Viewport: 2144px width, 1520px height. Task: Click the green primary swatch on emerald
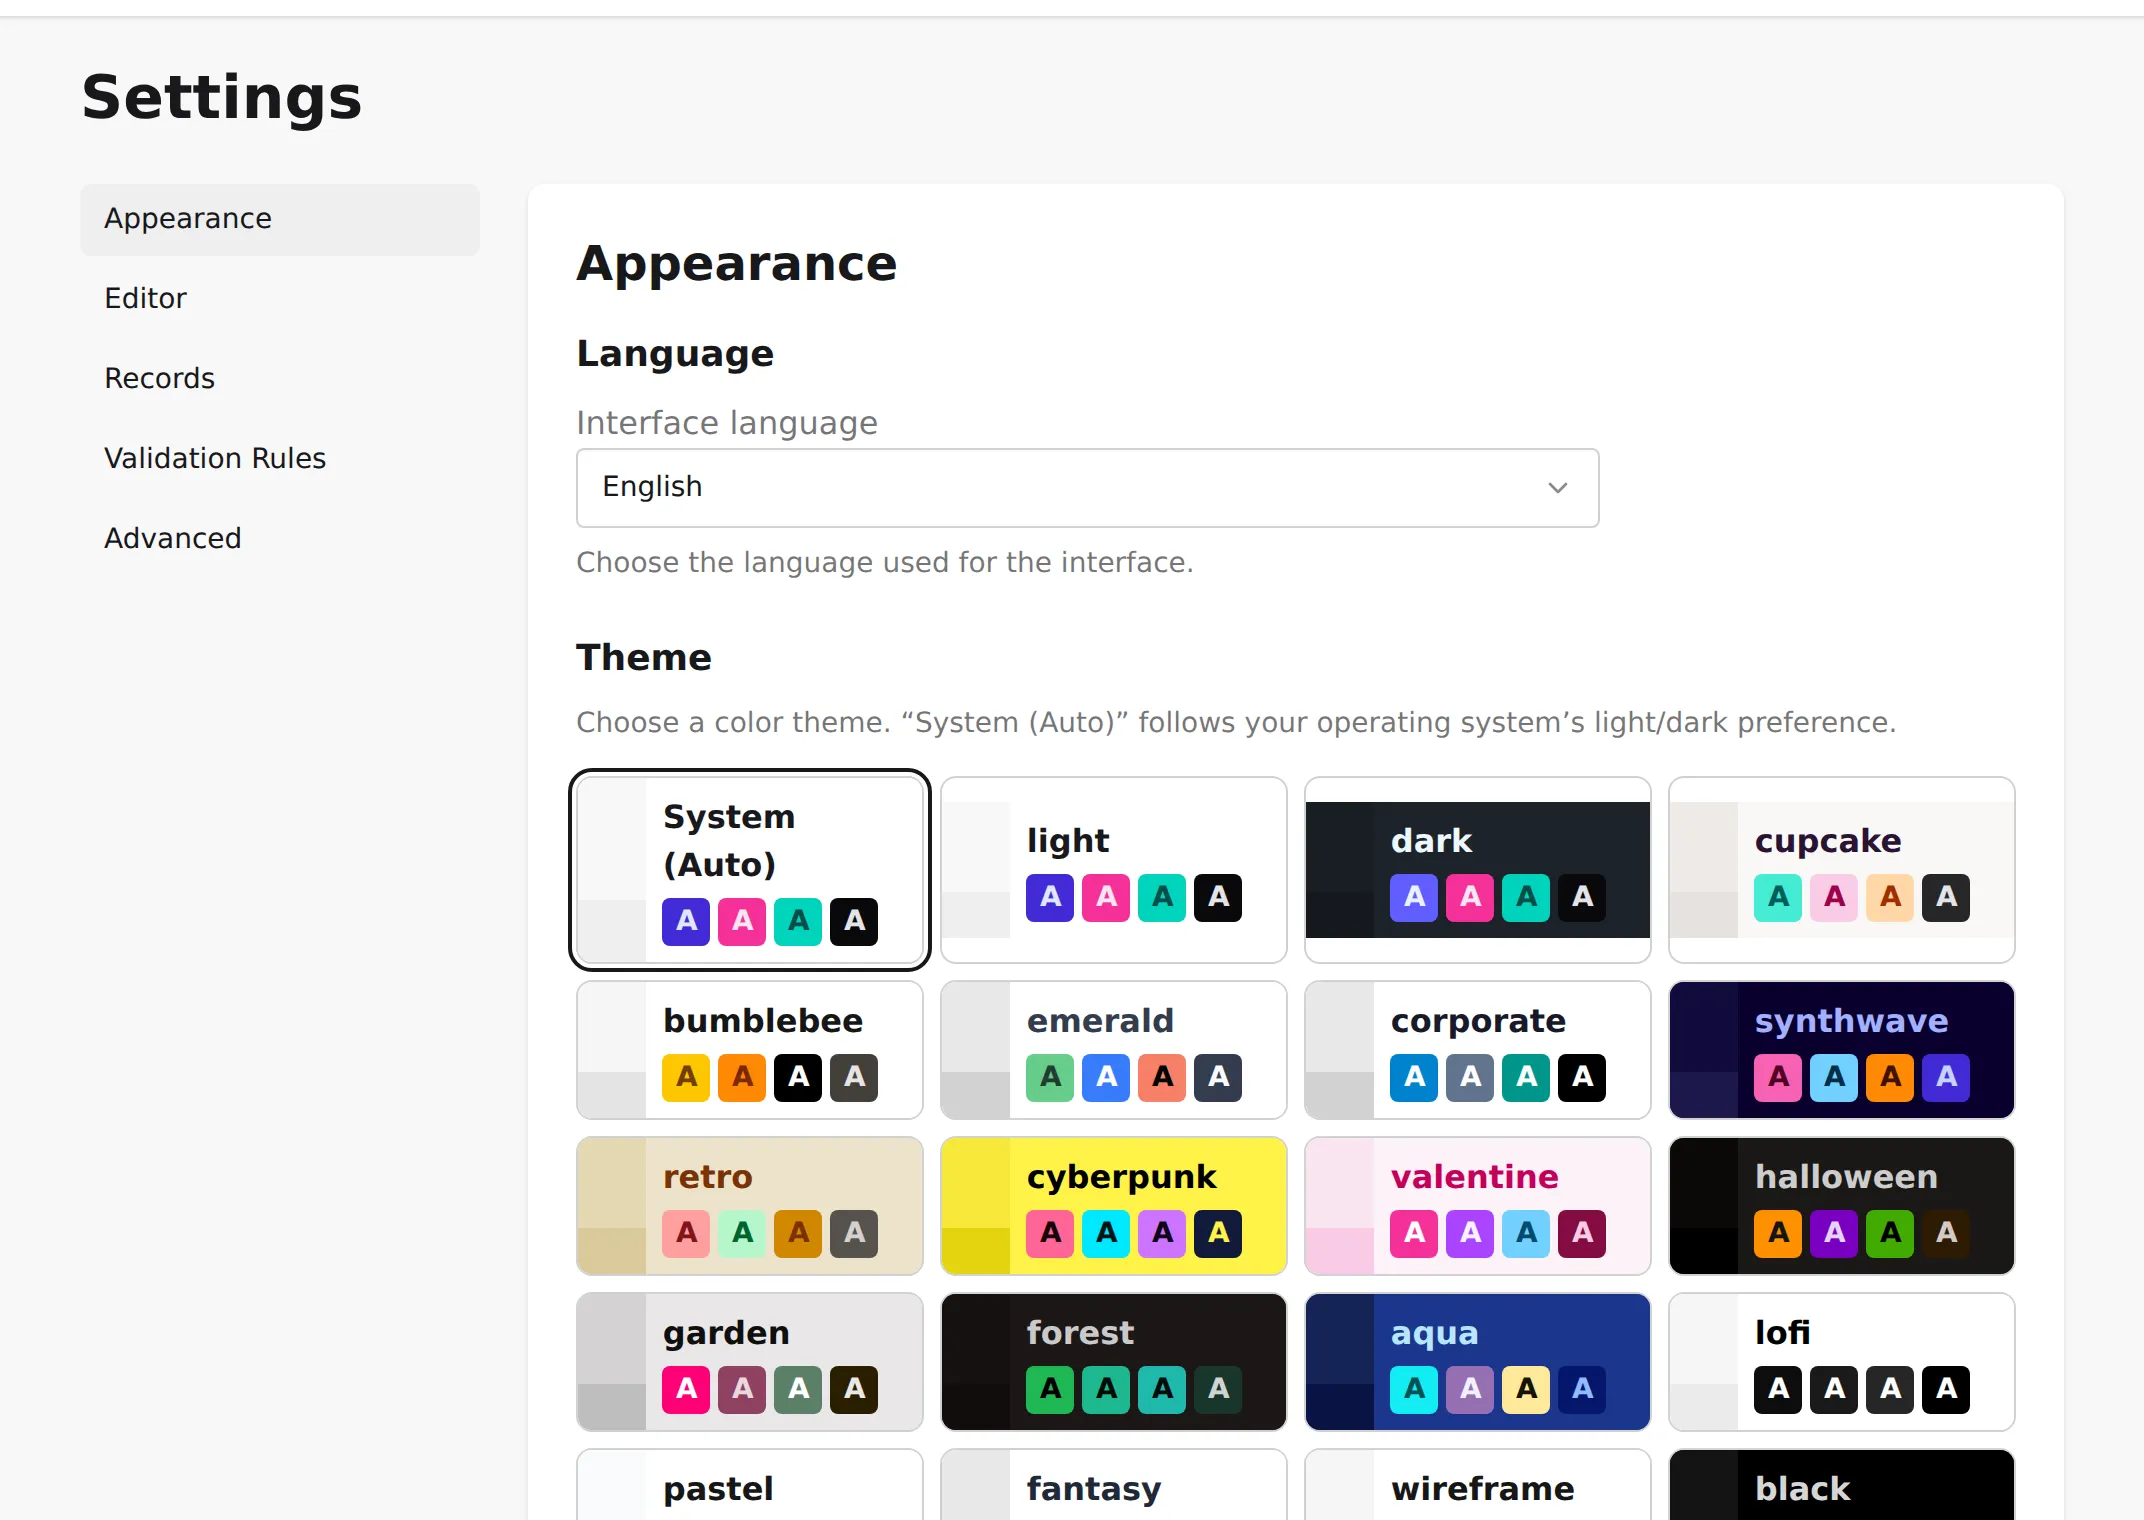tap(1050, 1077)
